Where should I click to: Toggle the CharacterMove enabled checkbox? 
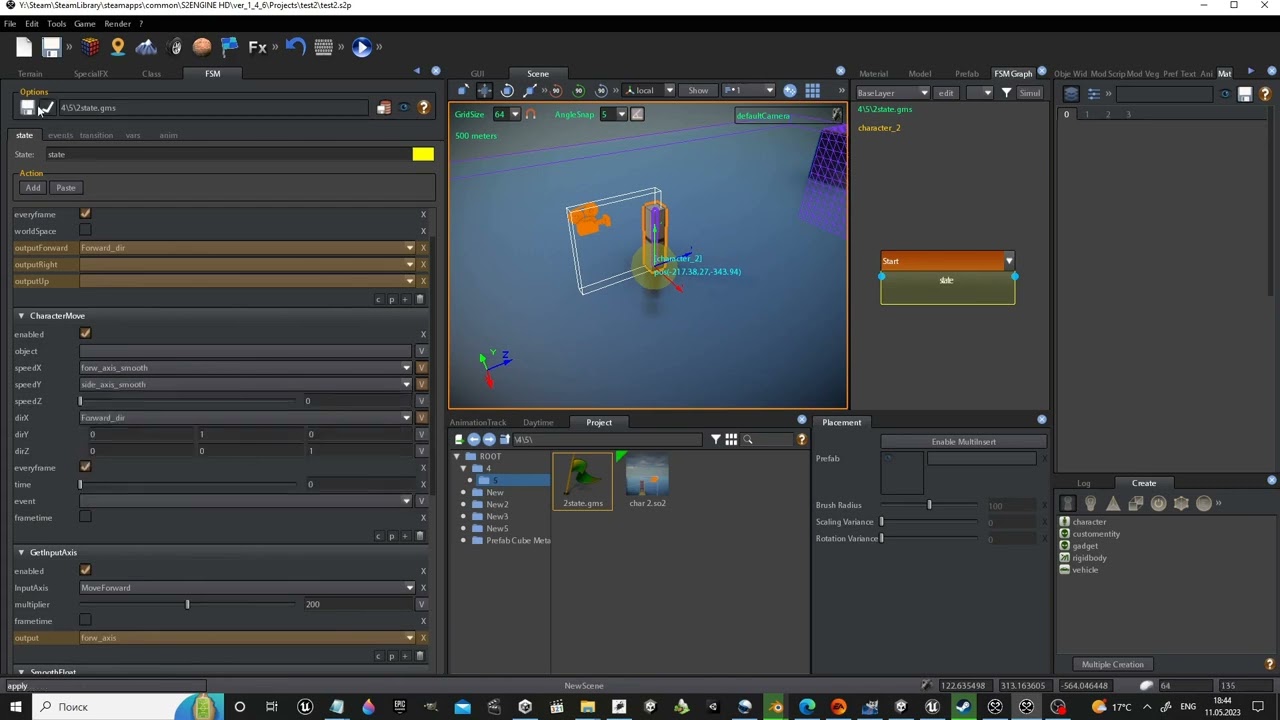(x=85, y=334)
